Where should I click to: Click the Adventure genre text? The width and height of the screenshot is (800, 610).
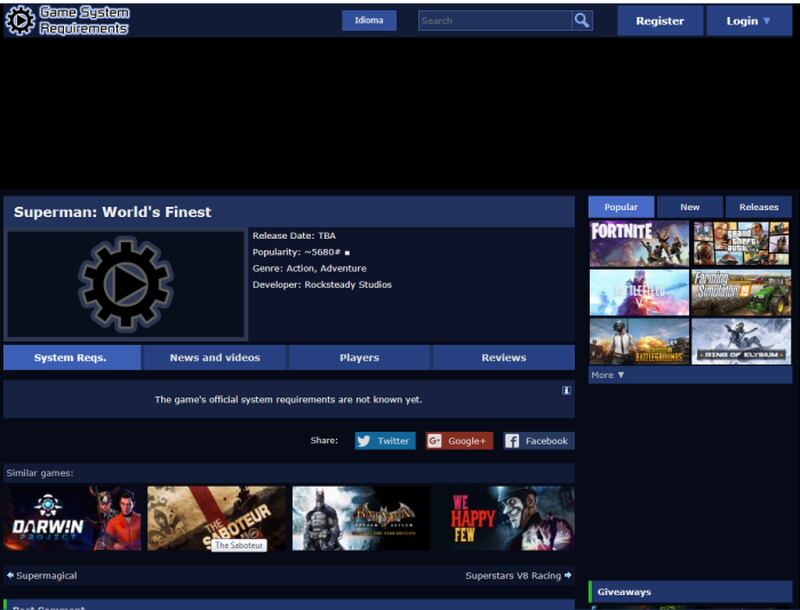[343, 268]
